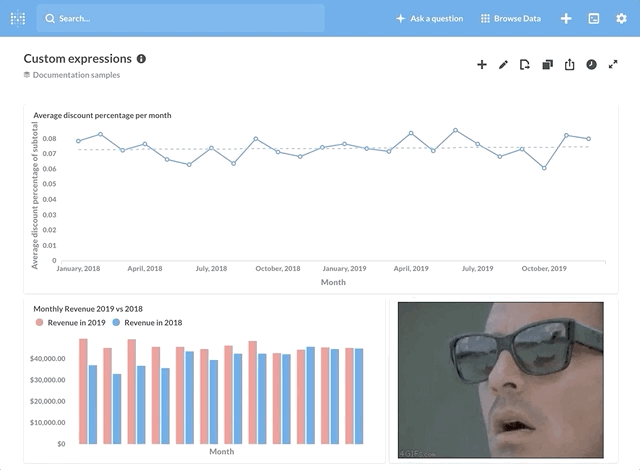Show dashboard info next to Custom expressions
Viewport: 640px width, 470px height.
pyautogui.click(x=141, y=59)
